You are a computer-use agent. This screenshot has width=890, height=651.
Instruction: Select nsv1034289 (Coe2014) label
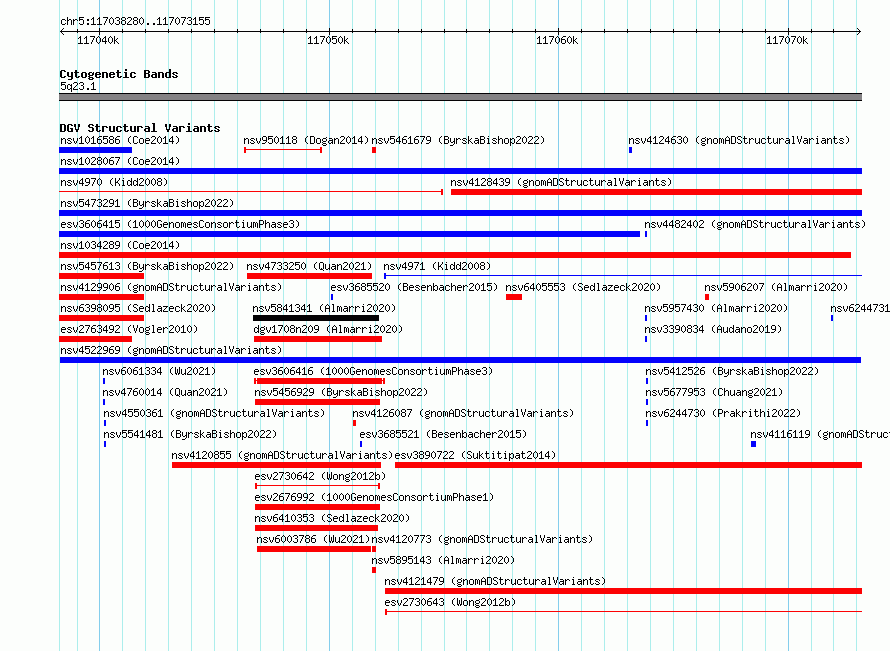pos(120,245)
